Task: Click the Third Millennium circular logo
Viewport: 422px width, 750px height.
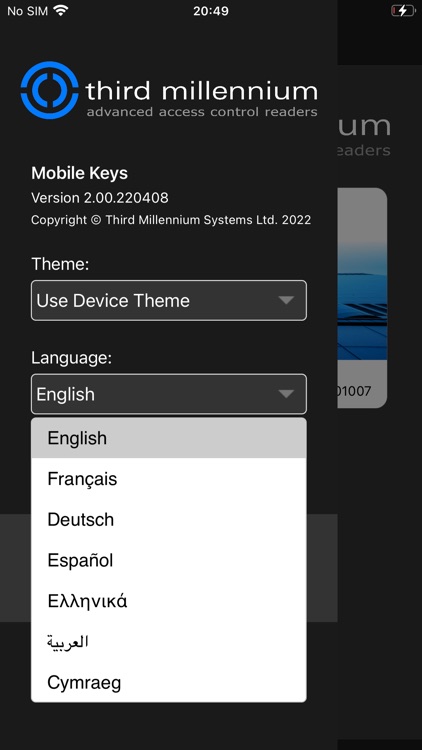Action: [49, 90]
